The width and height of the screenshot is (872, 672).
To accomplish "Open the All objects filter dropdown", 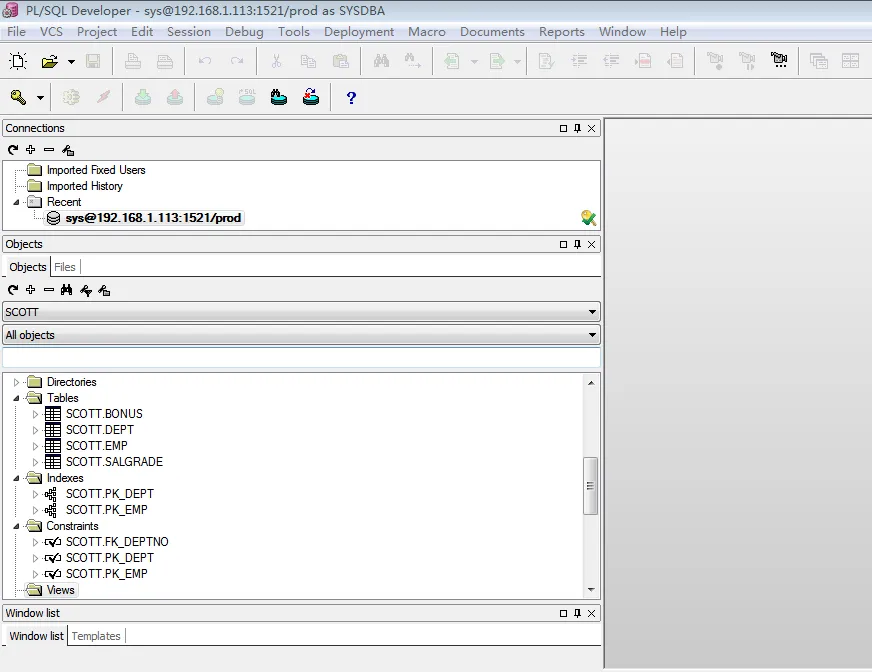I will (x=592, y=334).
